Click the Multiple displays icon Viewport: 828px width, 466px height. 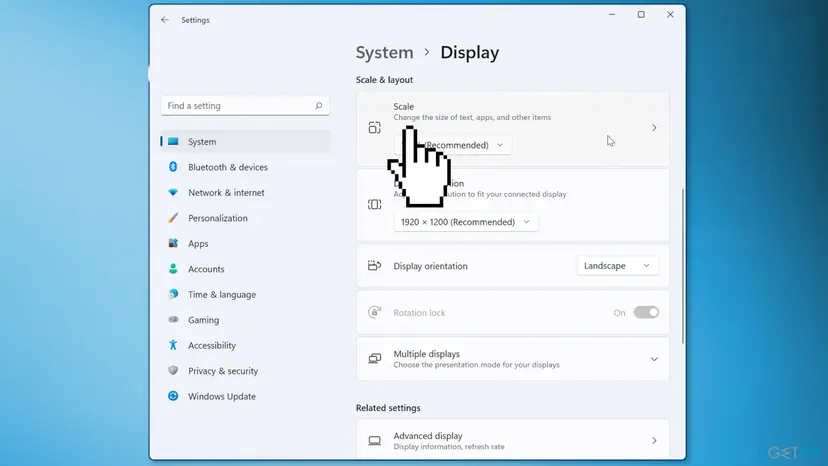tap(374, 359)
